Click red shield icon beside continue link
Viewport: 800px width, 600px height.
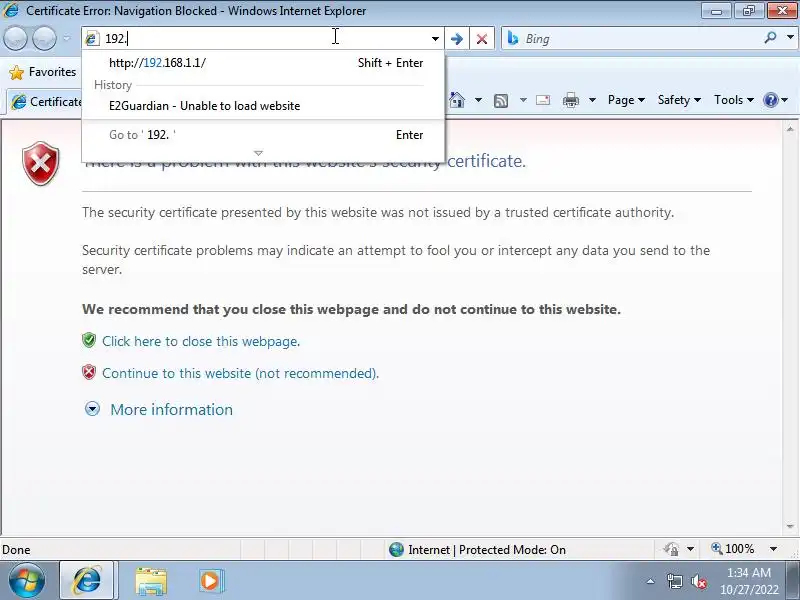[89, 372]
